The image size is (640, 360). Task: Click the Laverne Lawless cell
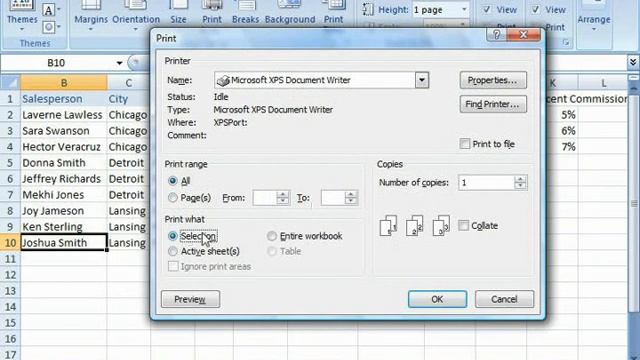(64, 115)
